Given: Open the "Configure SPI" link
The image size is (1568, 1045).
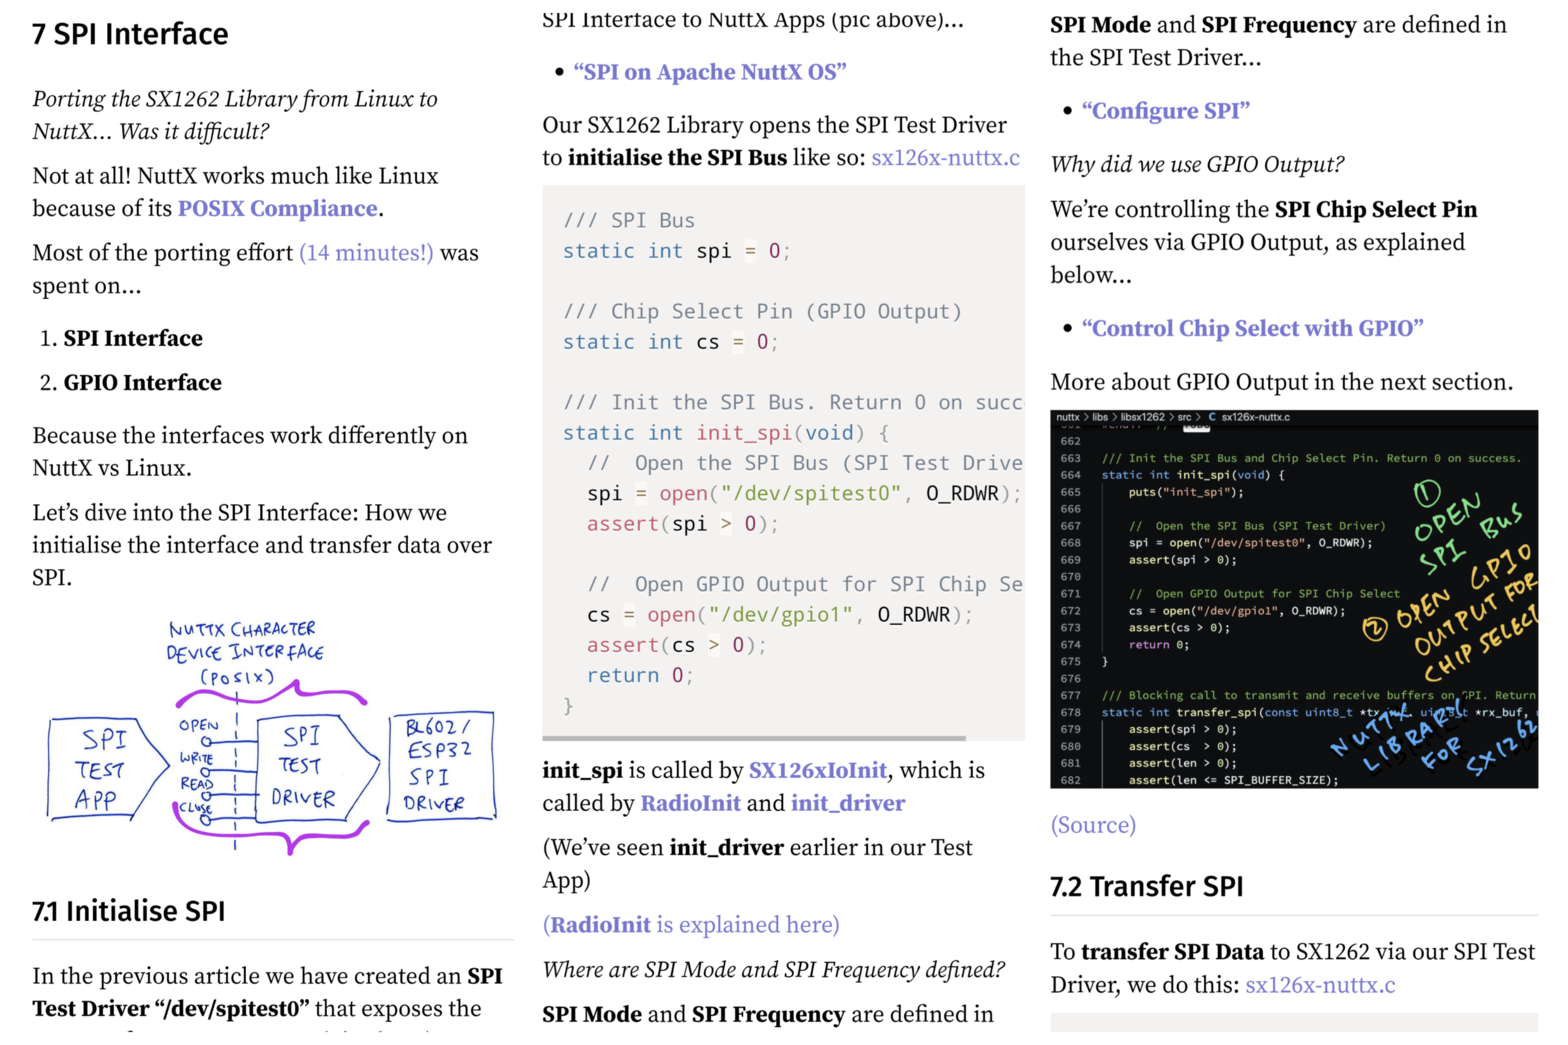Looking at the screenshot, I should [x=1165, y=111].
